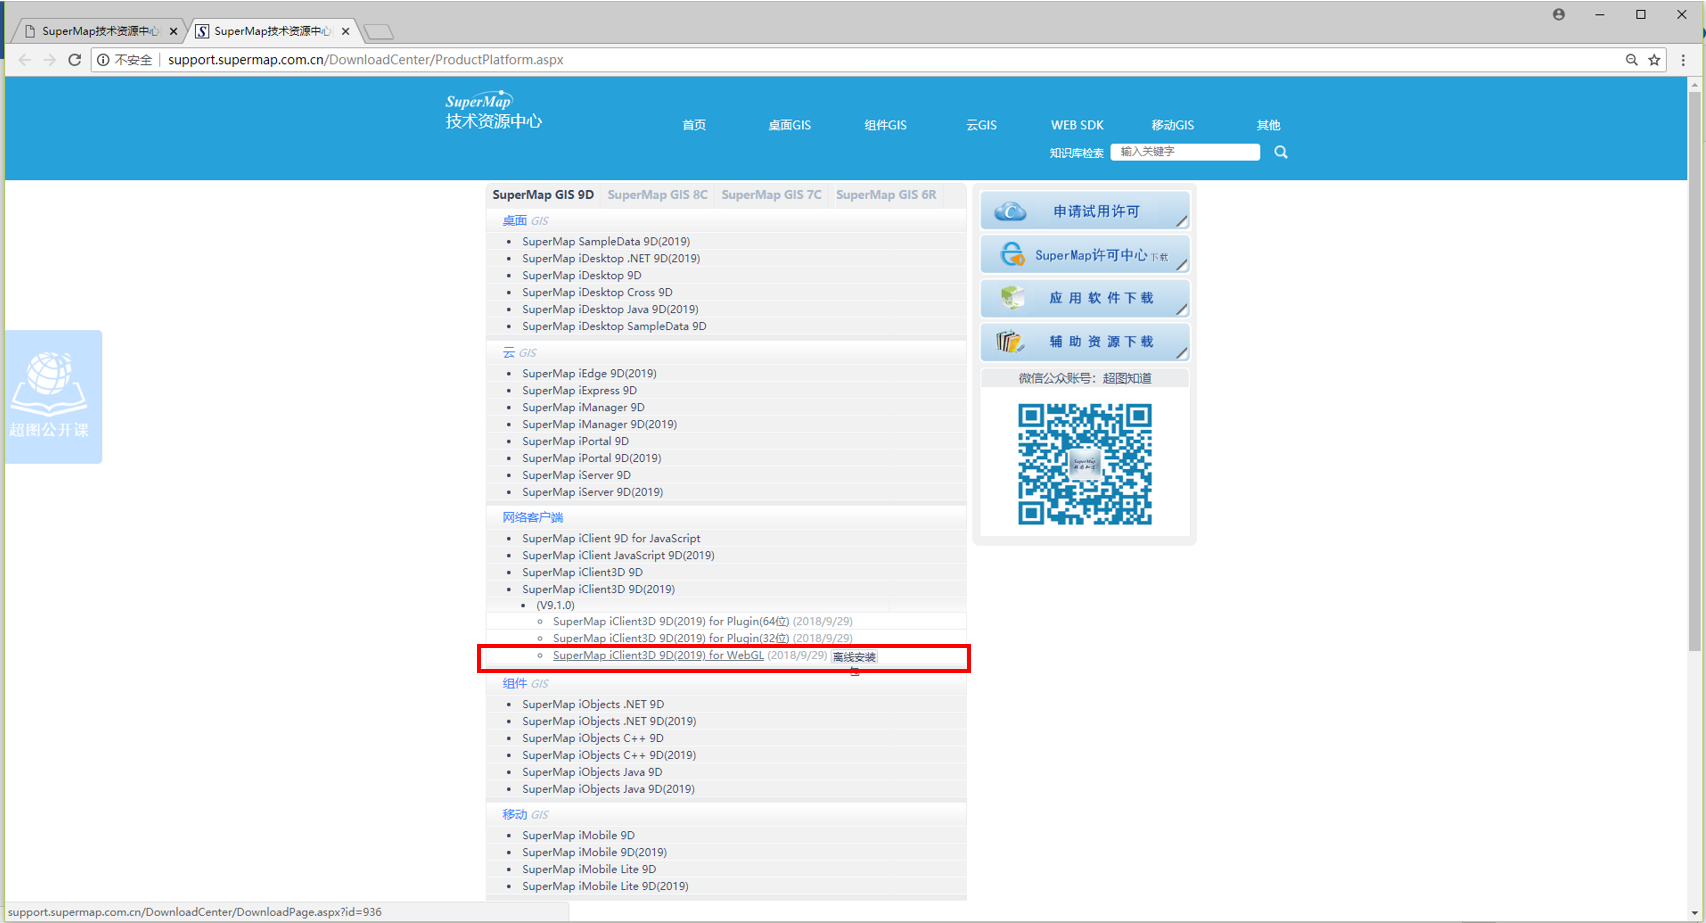This screenshot has height=923, width=1706.
Task: Click the site info 不安全 icon
Action: 126,60
